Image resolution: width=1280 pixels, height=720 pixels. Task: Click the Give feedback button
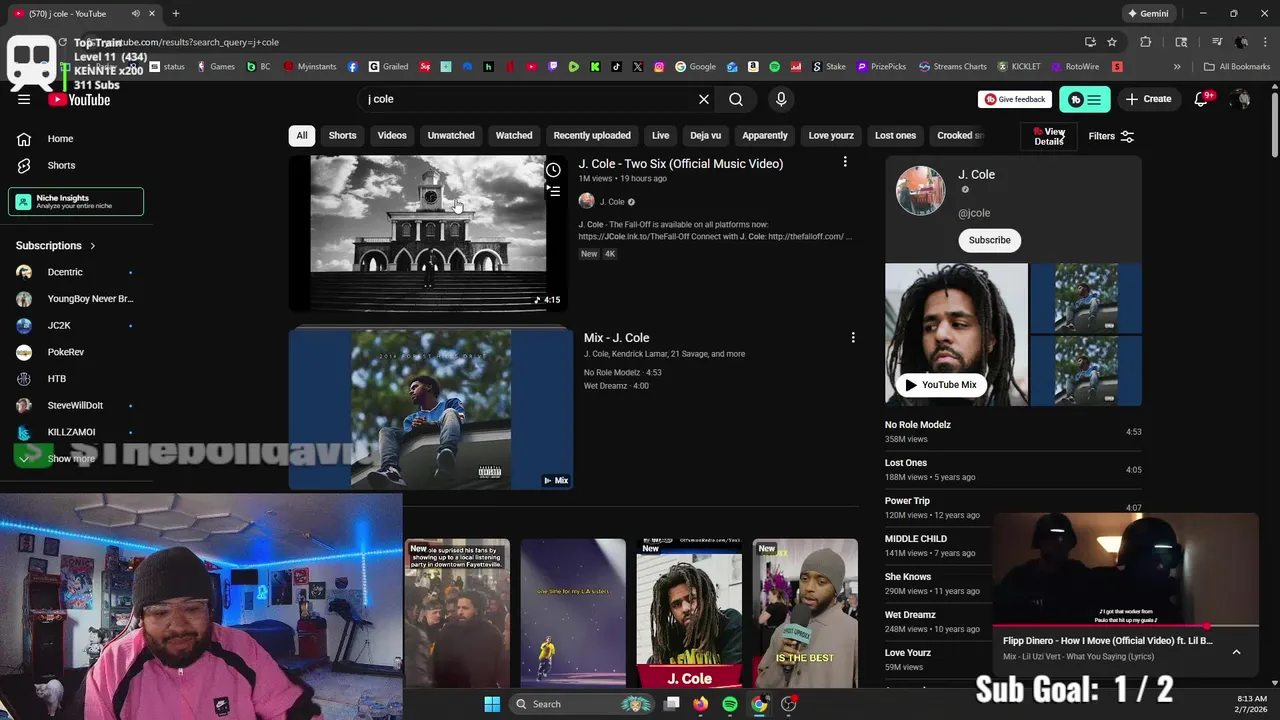(1015, 99)
